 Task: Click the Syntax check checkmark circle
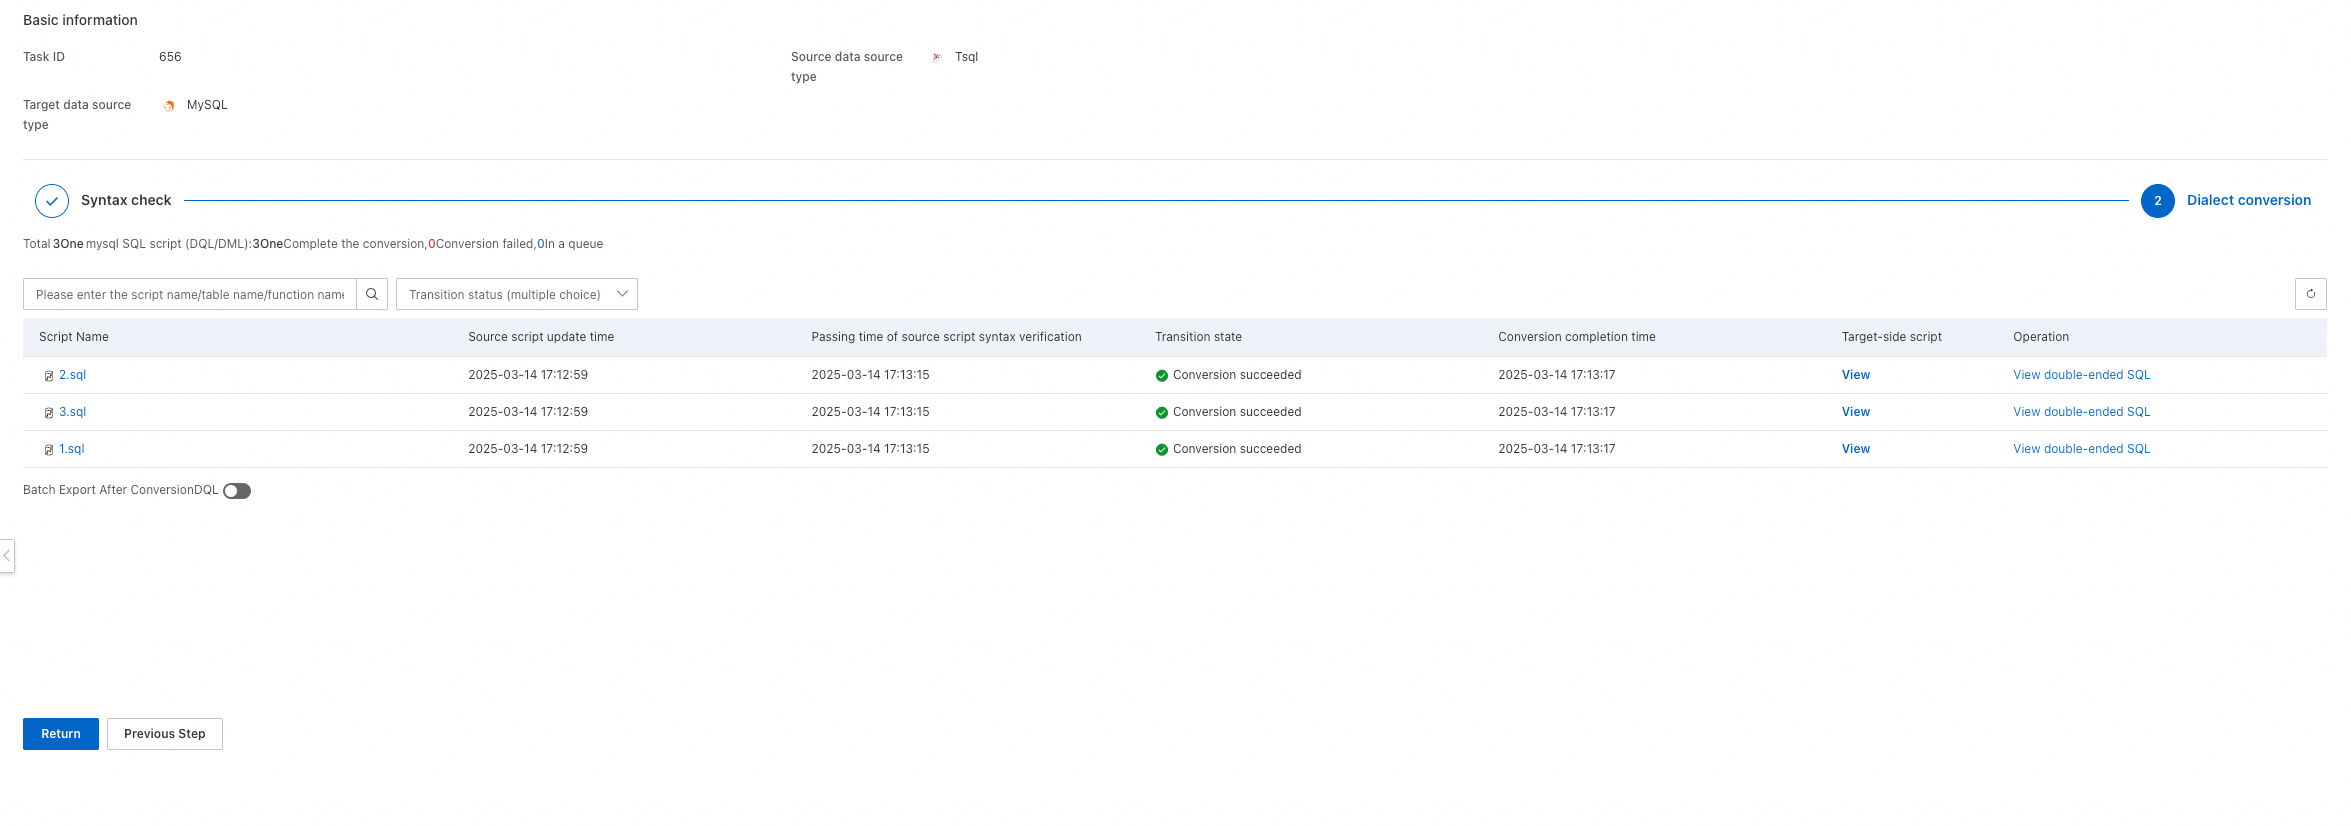pyautogui.click(x=52, y=201)
